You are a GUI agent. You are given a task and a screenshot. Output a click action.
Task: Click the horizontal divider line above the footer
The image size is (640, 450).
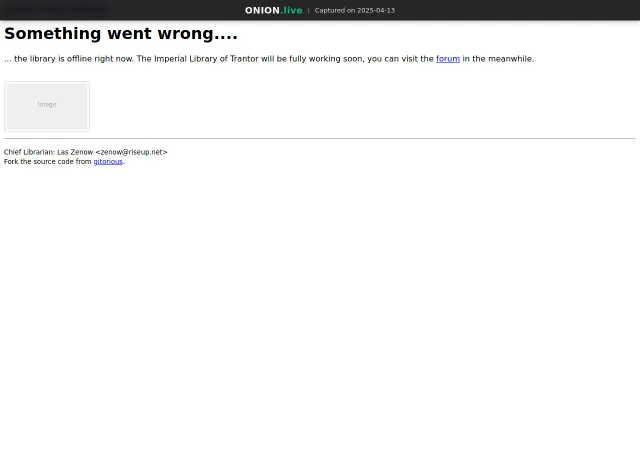(320, 138)
